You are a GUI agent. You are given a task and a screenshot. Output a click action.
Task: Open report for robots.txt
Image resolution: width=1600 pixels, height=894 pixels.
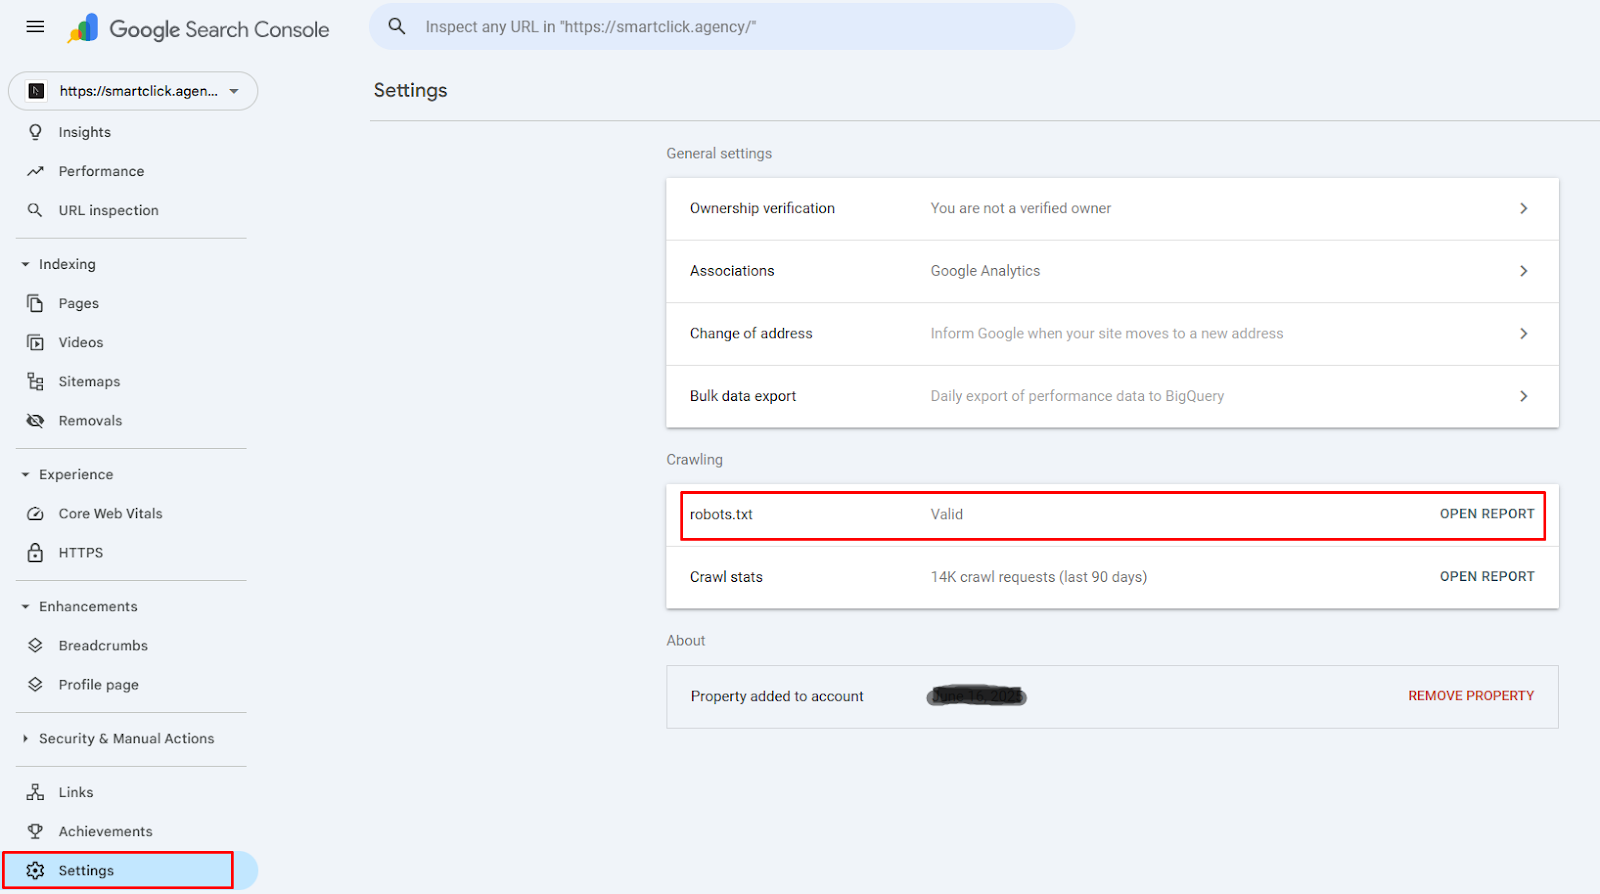[x=1487, y=514]
